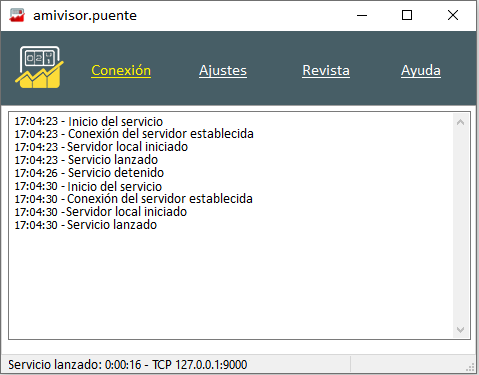Select '17:04:23 - Conexión del servidor establecida' line

(x=134, y=134)
